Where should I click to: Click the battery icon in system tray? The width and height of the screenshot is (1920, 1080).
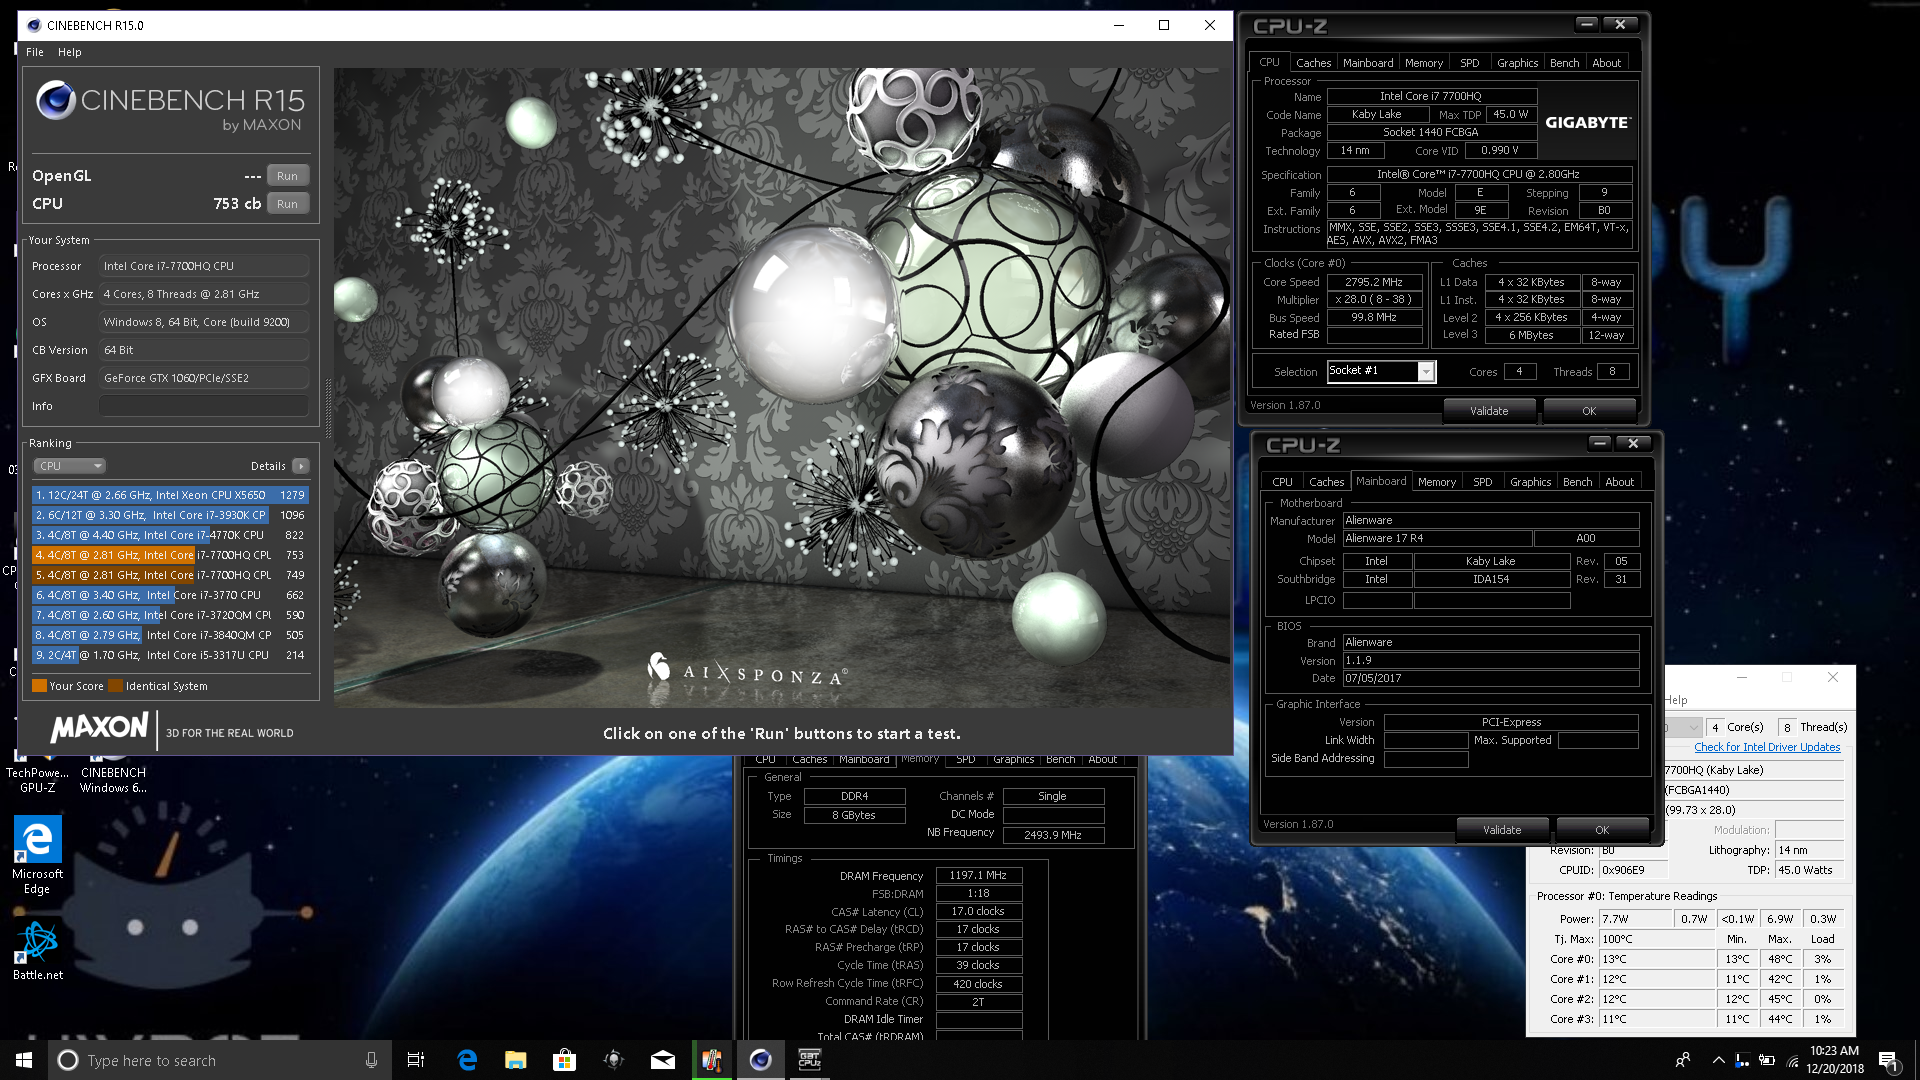[1767, 1060]
